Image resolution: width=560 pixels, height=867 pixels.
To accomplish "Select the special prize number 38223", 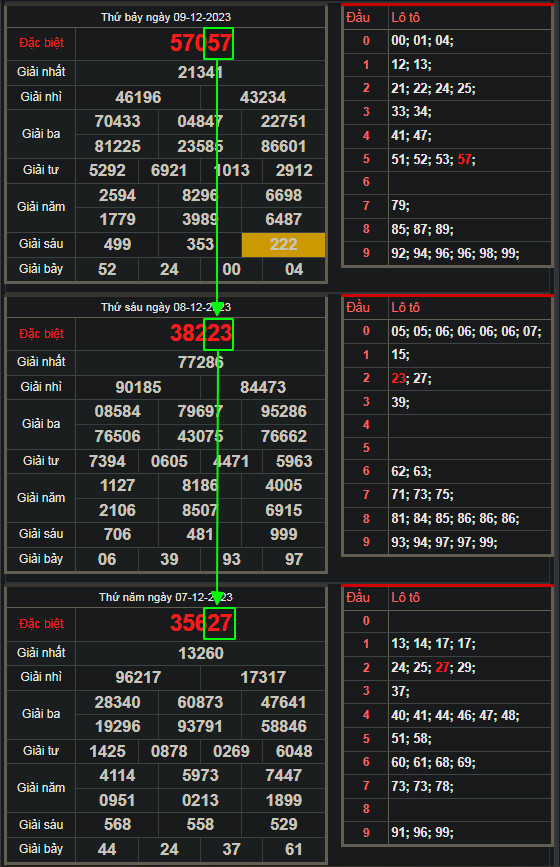I will [x=201, y=333].
